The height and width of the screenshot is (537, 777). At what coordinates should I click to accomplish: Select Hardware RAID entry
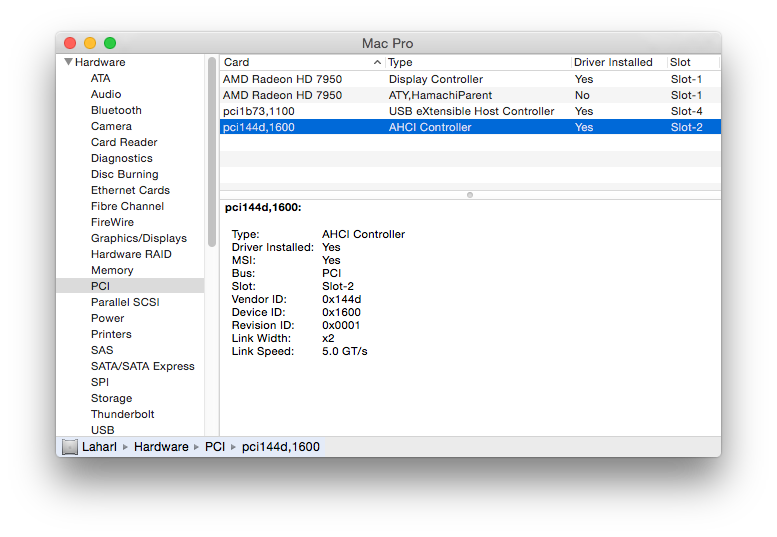click(x=131, y=254)
